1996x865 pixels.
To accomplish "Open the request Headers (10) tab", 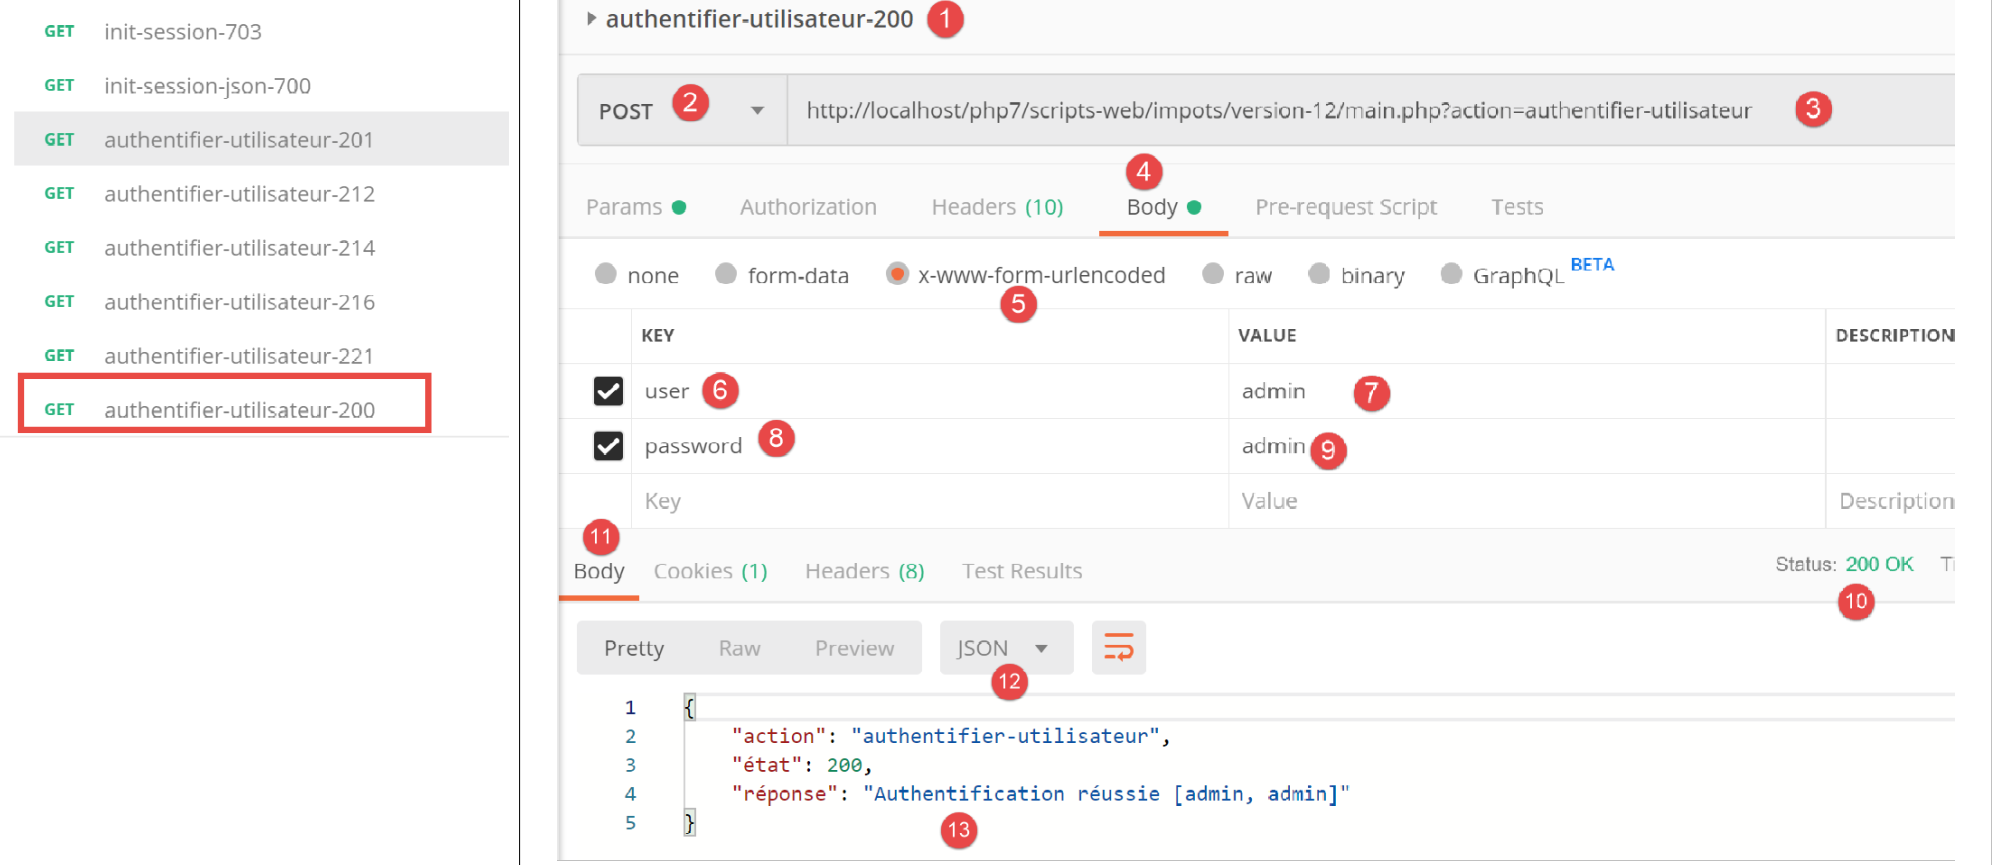I will click(x=997, y=207).
